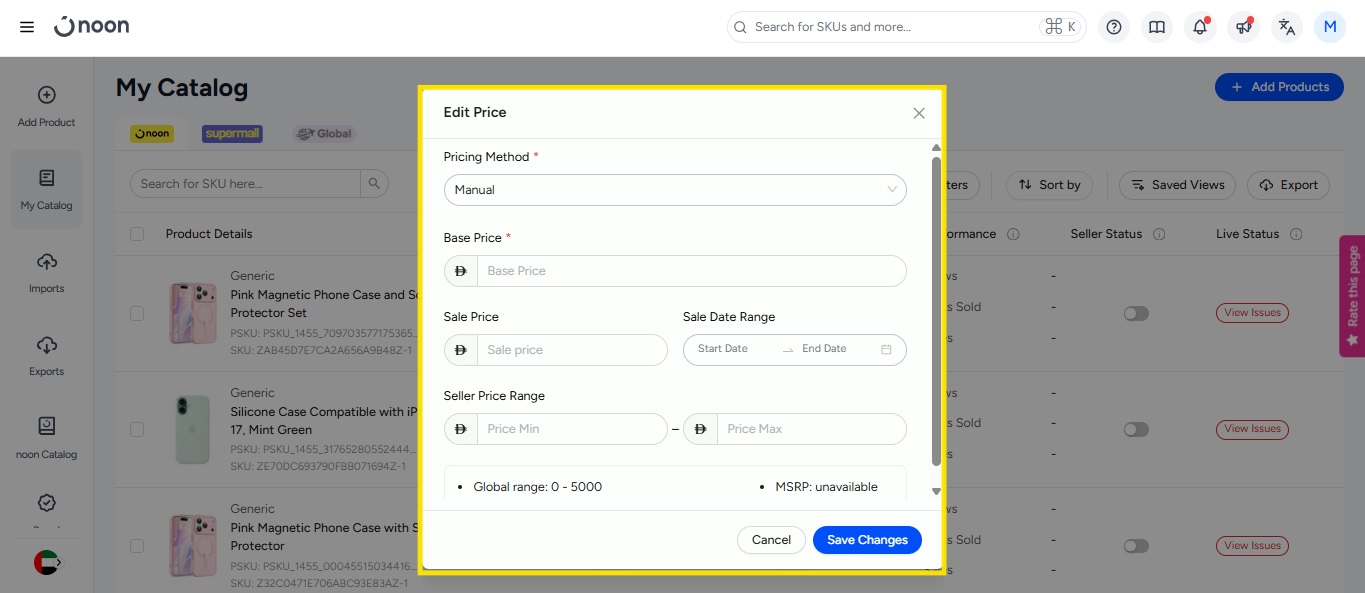Check the Silicone Case product checkbox
Image resolution: width=1365 pixels, height=593 pixels.
click(137, 429)
